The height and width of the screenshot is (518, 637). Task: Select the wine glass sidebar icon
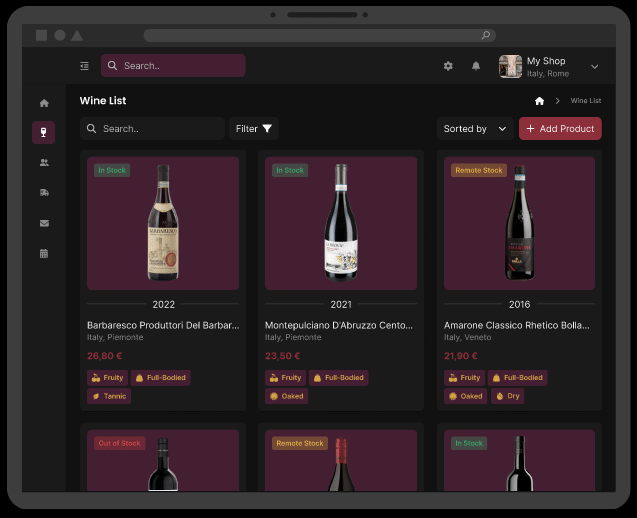click(x=43, y=132)
